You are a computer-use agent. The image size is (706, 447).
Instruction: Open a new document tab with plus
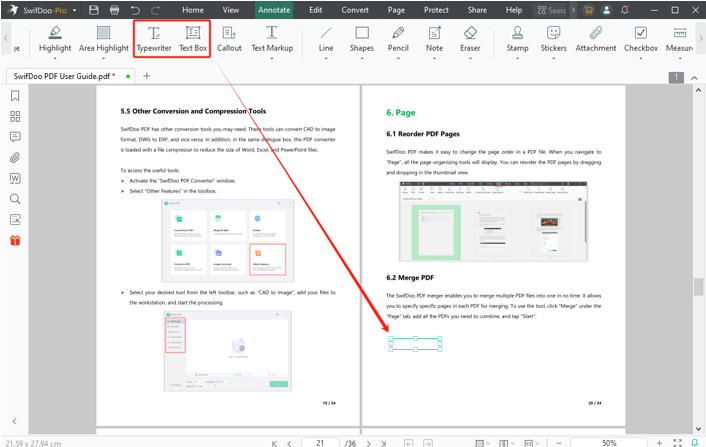pos(146,76)
